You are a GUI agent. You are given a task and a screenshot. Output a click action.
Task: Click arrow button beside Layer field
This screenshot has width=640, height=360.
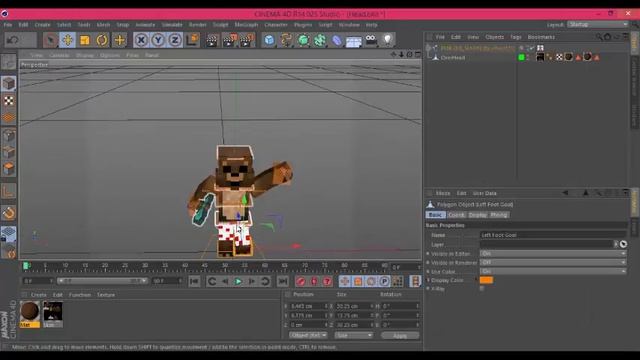point(616,244)
